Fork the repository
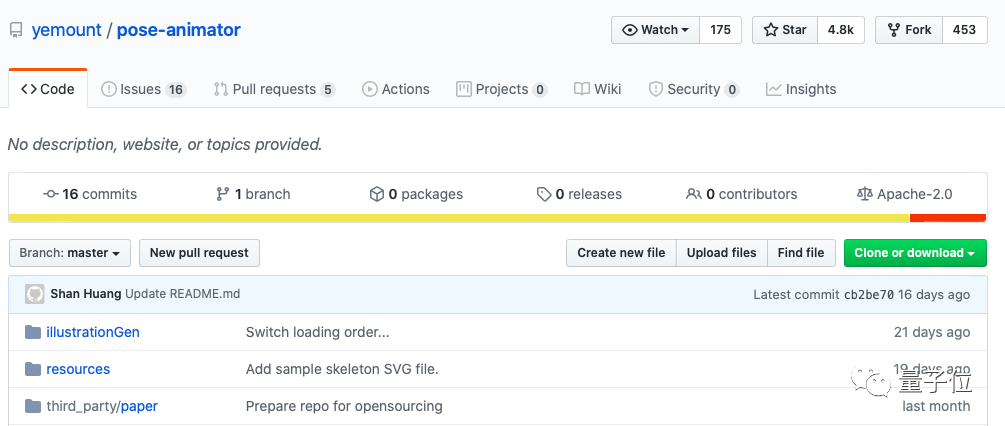1005x426 pixels. pyautogui.click(x=908, y=30)
